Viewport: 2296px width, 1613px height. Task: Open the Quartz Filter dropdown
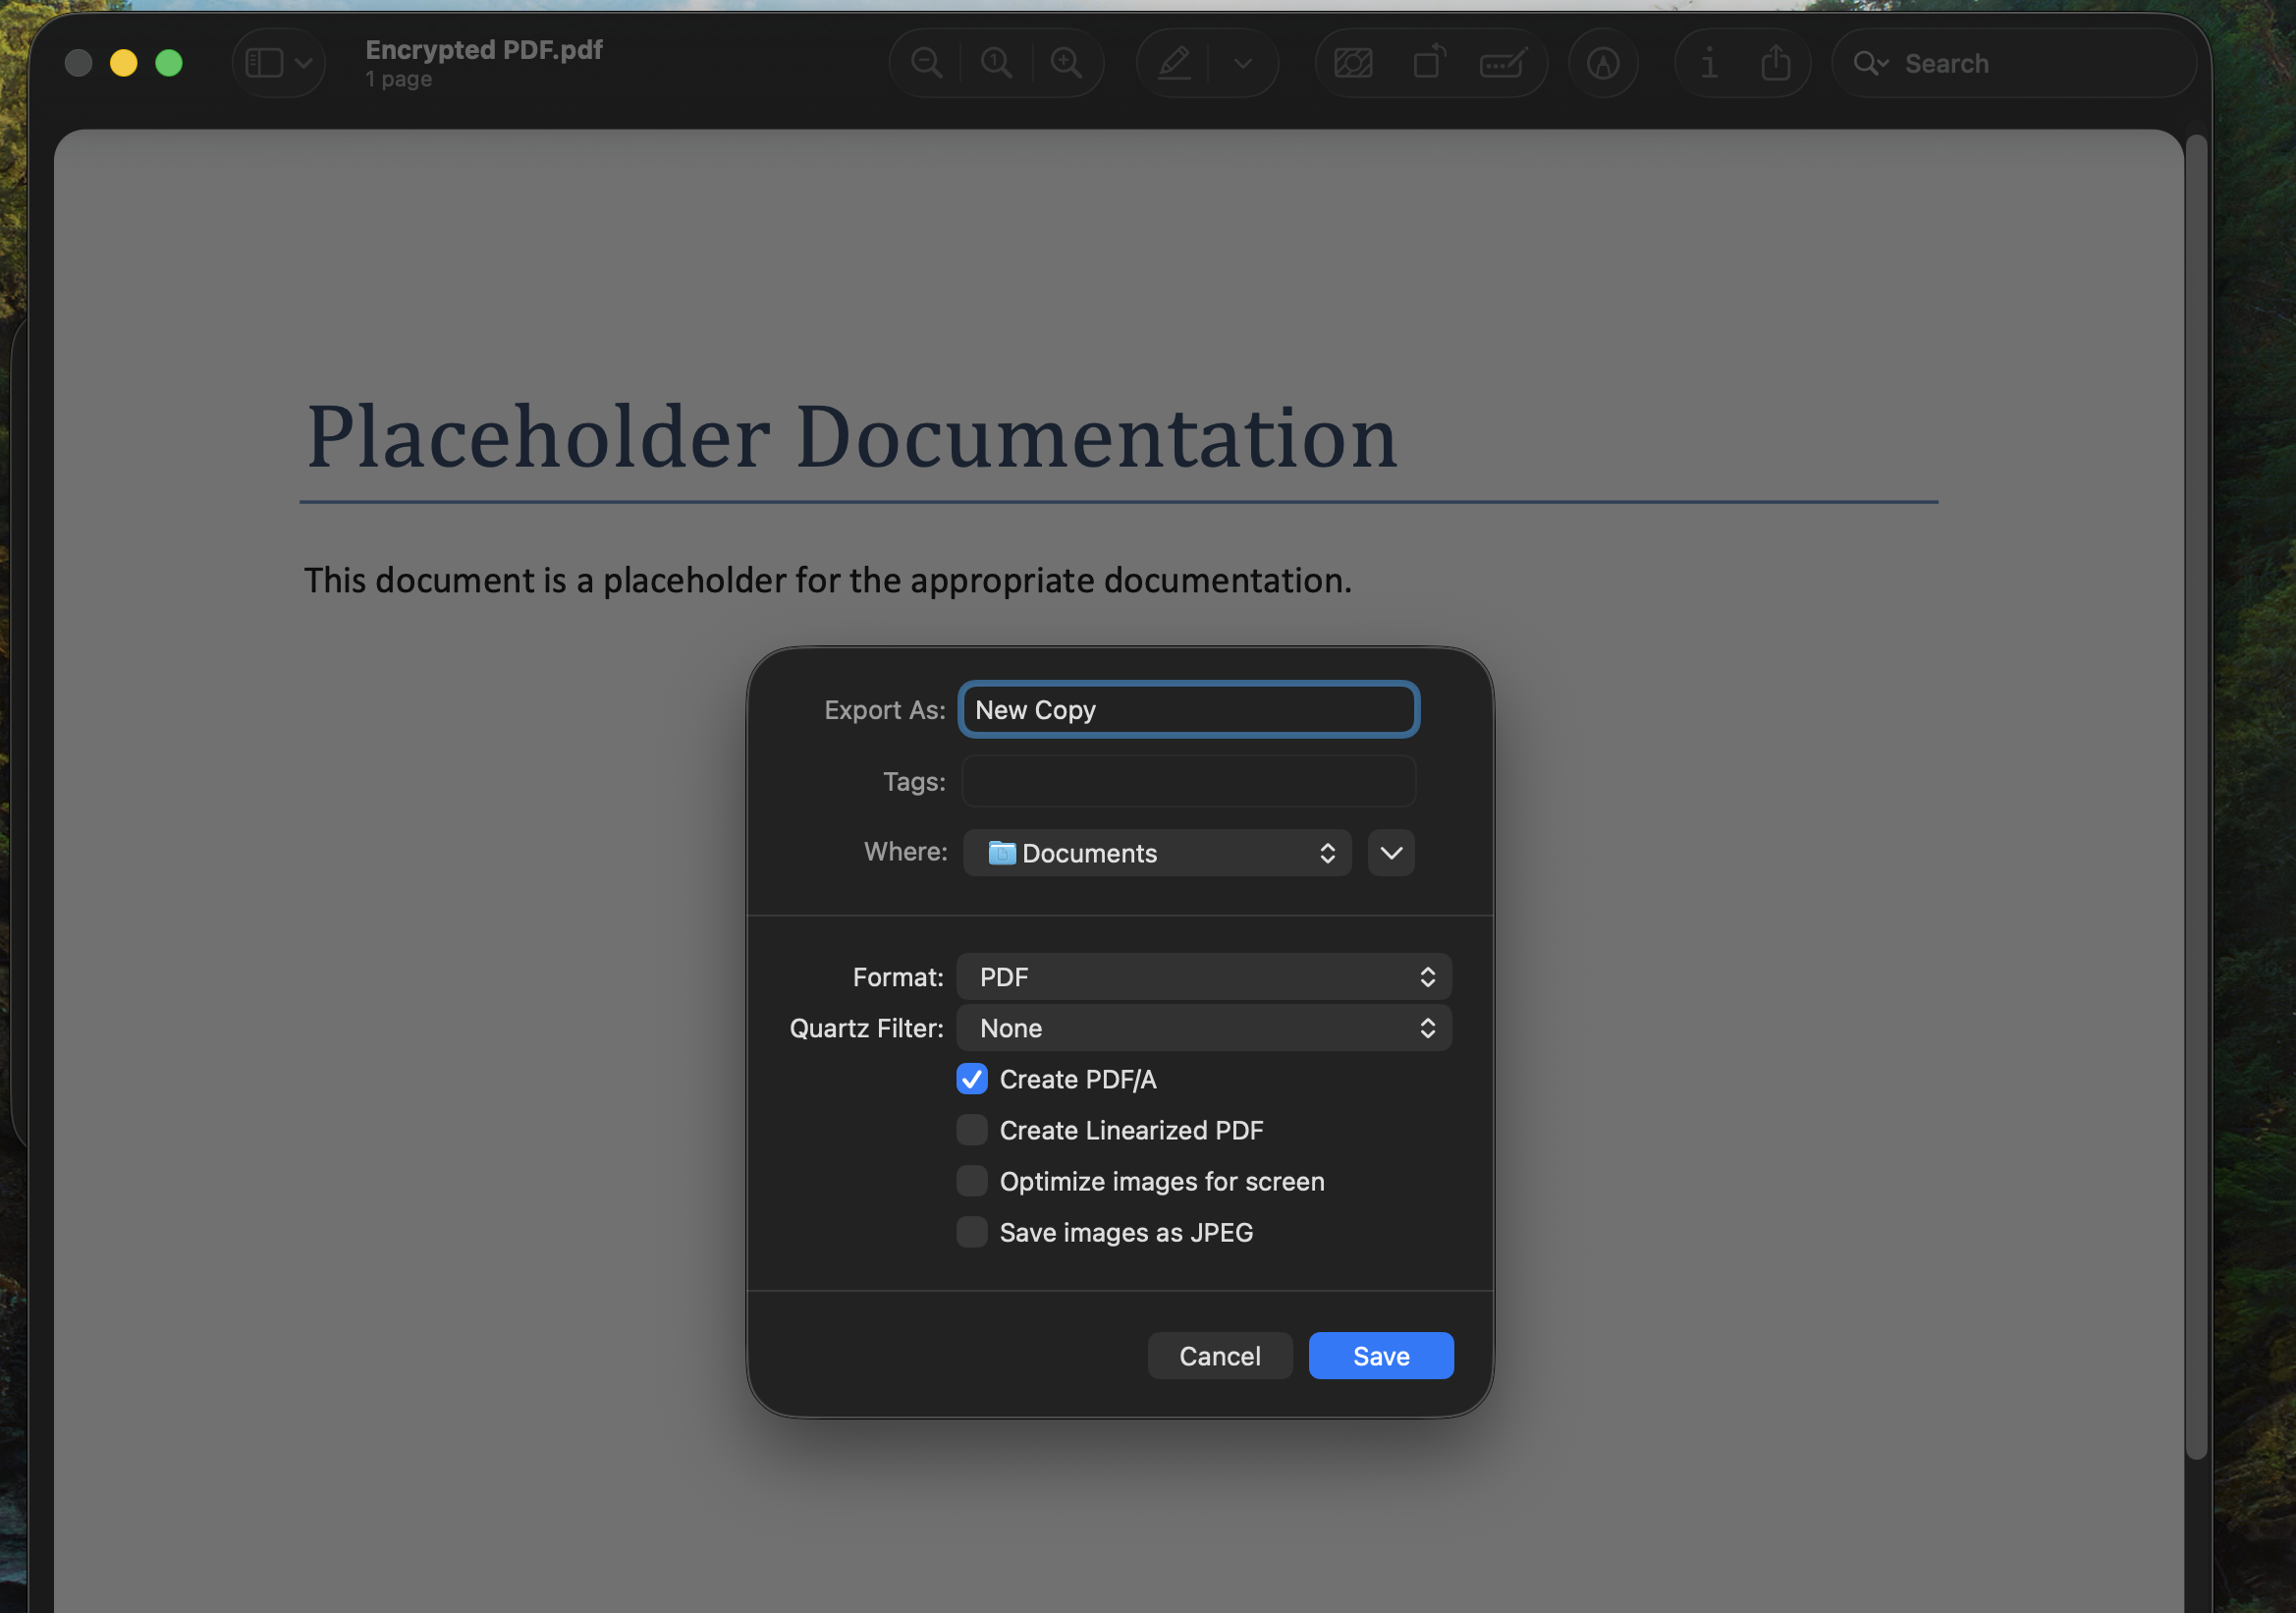click(x=1203, y=1028)
